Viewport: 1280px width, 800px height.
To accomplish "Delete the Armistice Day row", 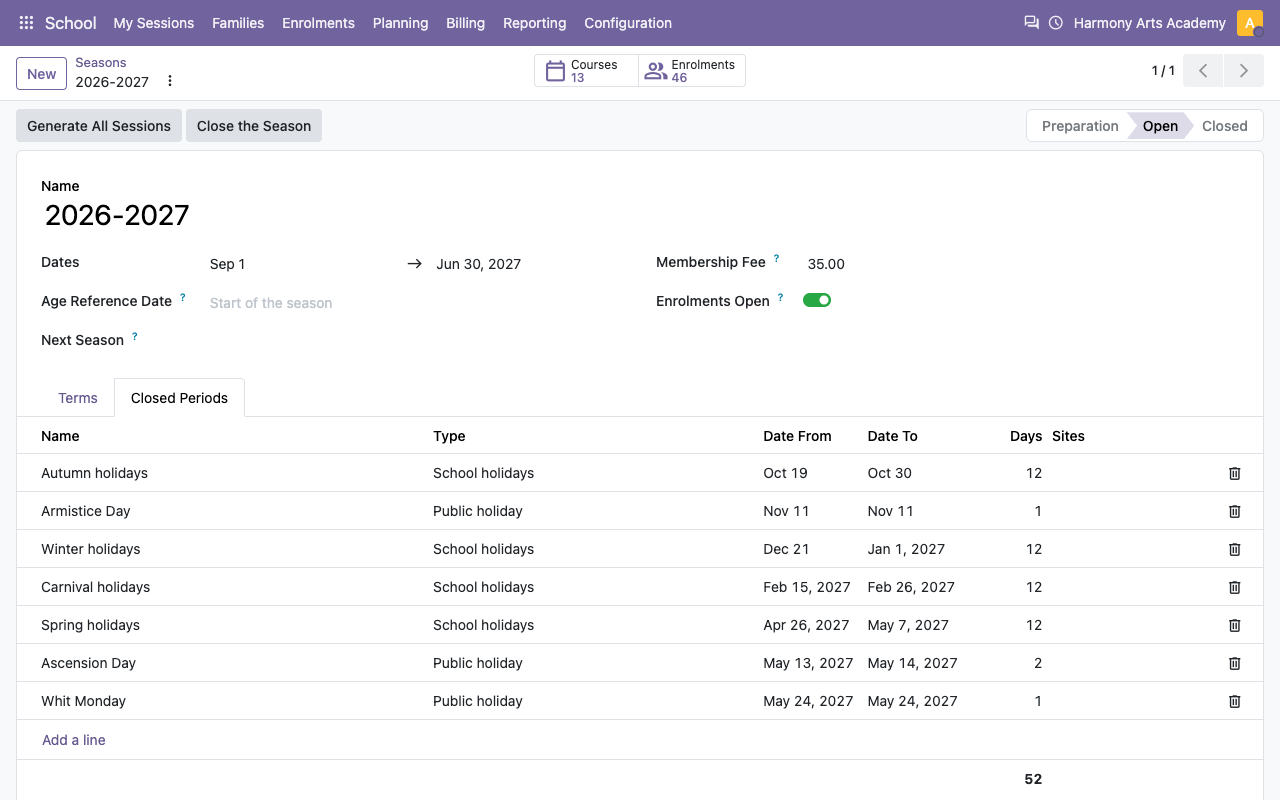I will pyautogui.click(x=1235, y=511).
